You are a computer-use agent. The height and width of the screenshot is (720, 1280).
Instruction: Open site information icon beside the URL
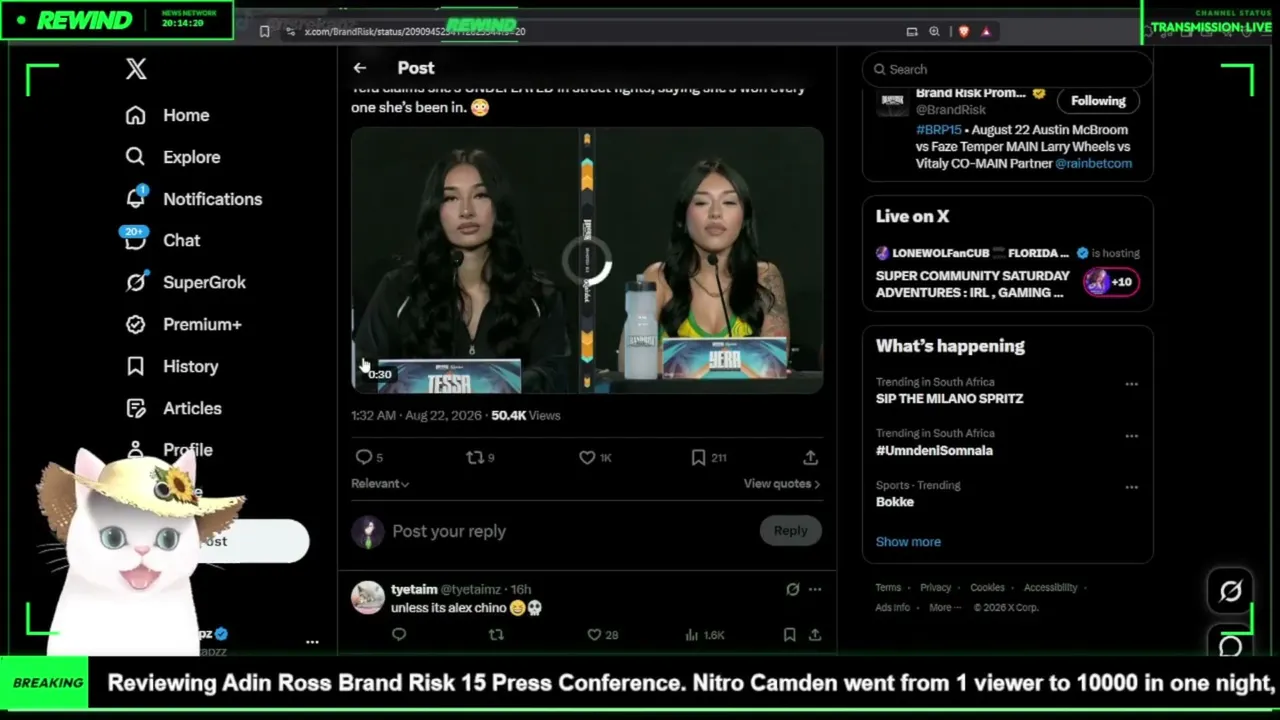290,31
